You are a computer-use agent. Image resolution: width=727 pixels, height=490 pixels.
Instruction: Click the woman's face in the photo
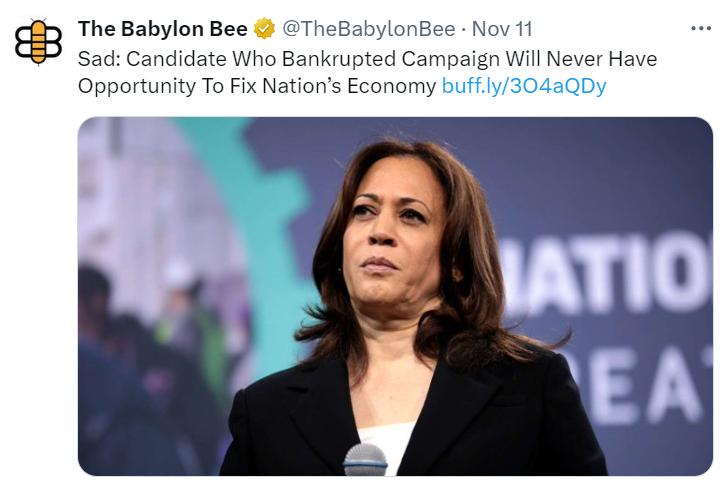(392, 236)
